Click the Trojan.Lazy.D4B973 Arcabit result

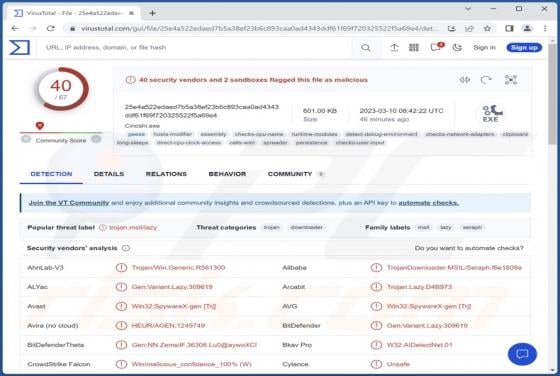tap(419, 287)
